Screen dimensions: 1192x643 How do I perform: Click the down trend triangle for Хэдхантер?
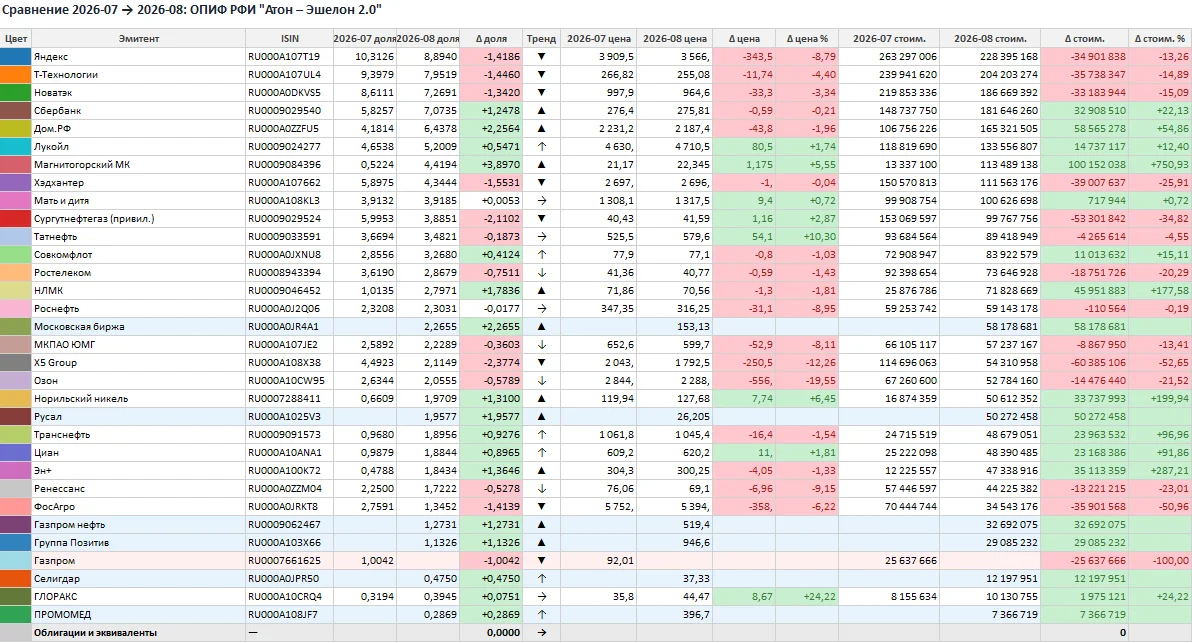(x=541, y=182)
